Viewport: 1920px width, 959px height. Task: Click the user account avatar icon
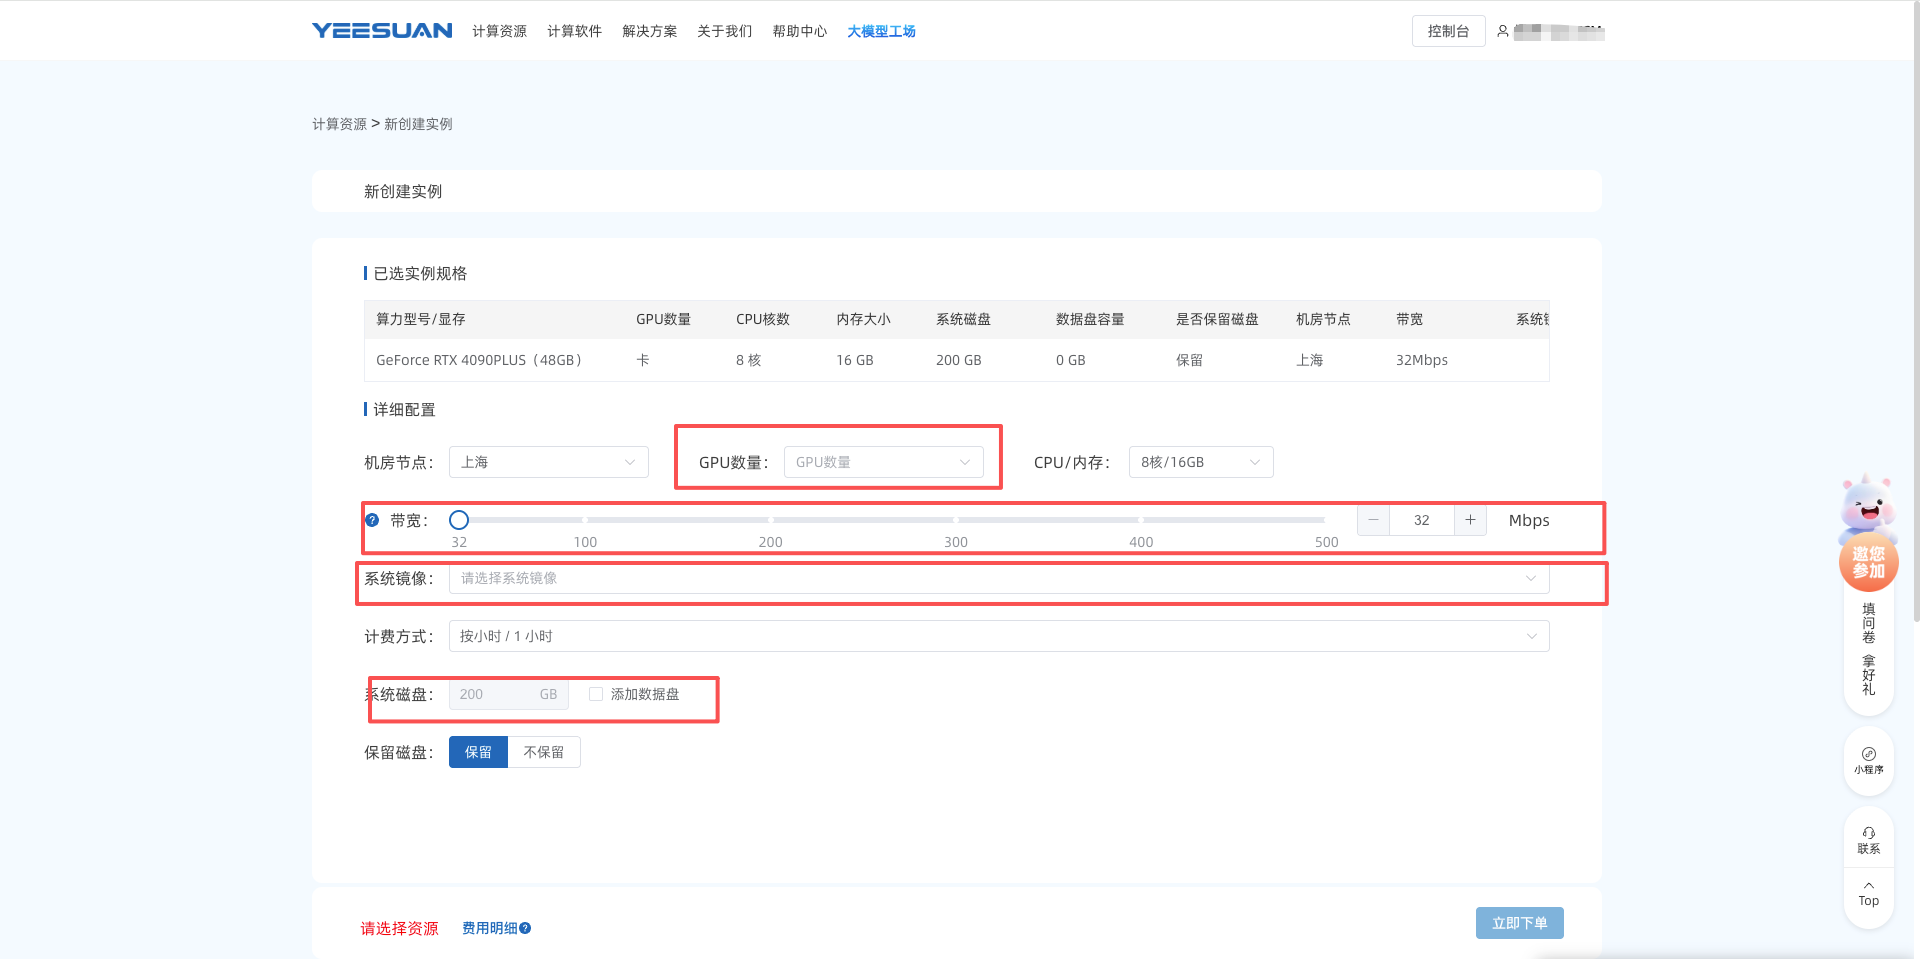(1502, 31)
